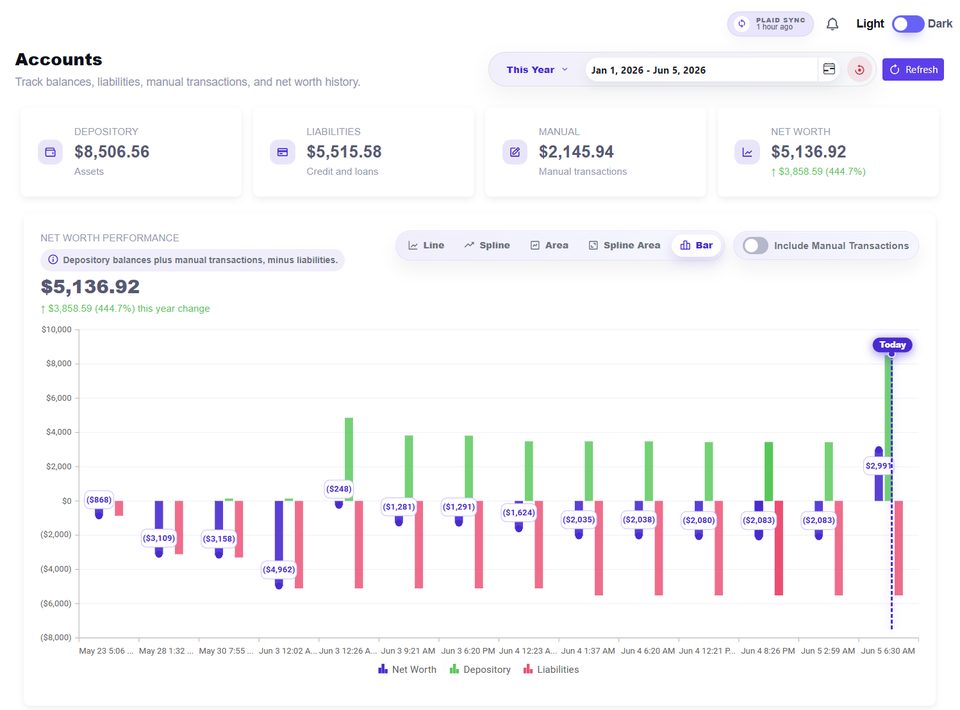The height and width of the screenshot is (710, 960).
Task: Click the ($3,158) bar value label
Action: 219,539
